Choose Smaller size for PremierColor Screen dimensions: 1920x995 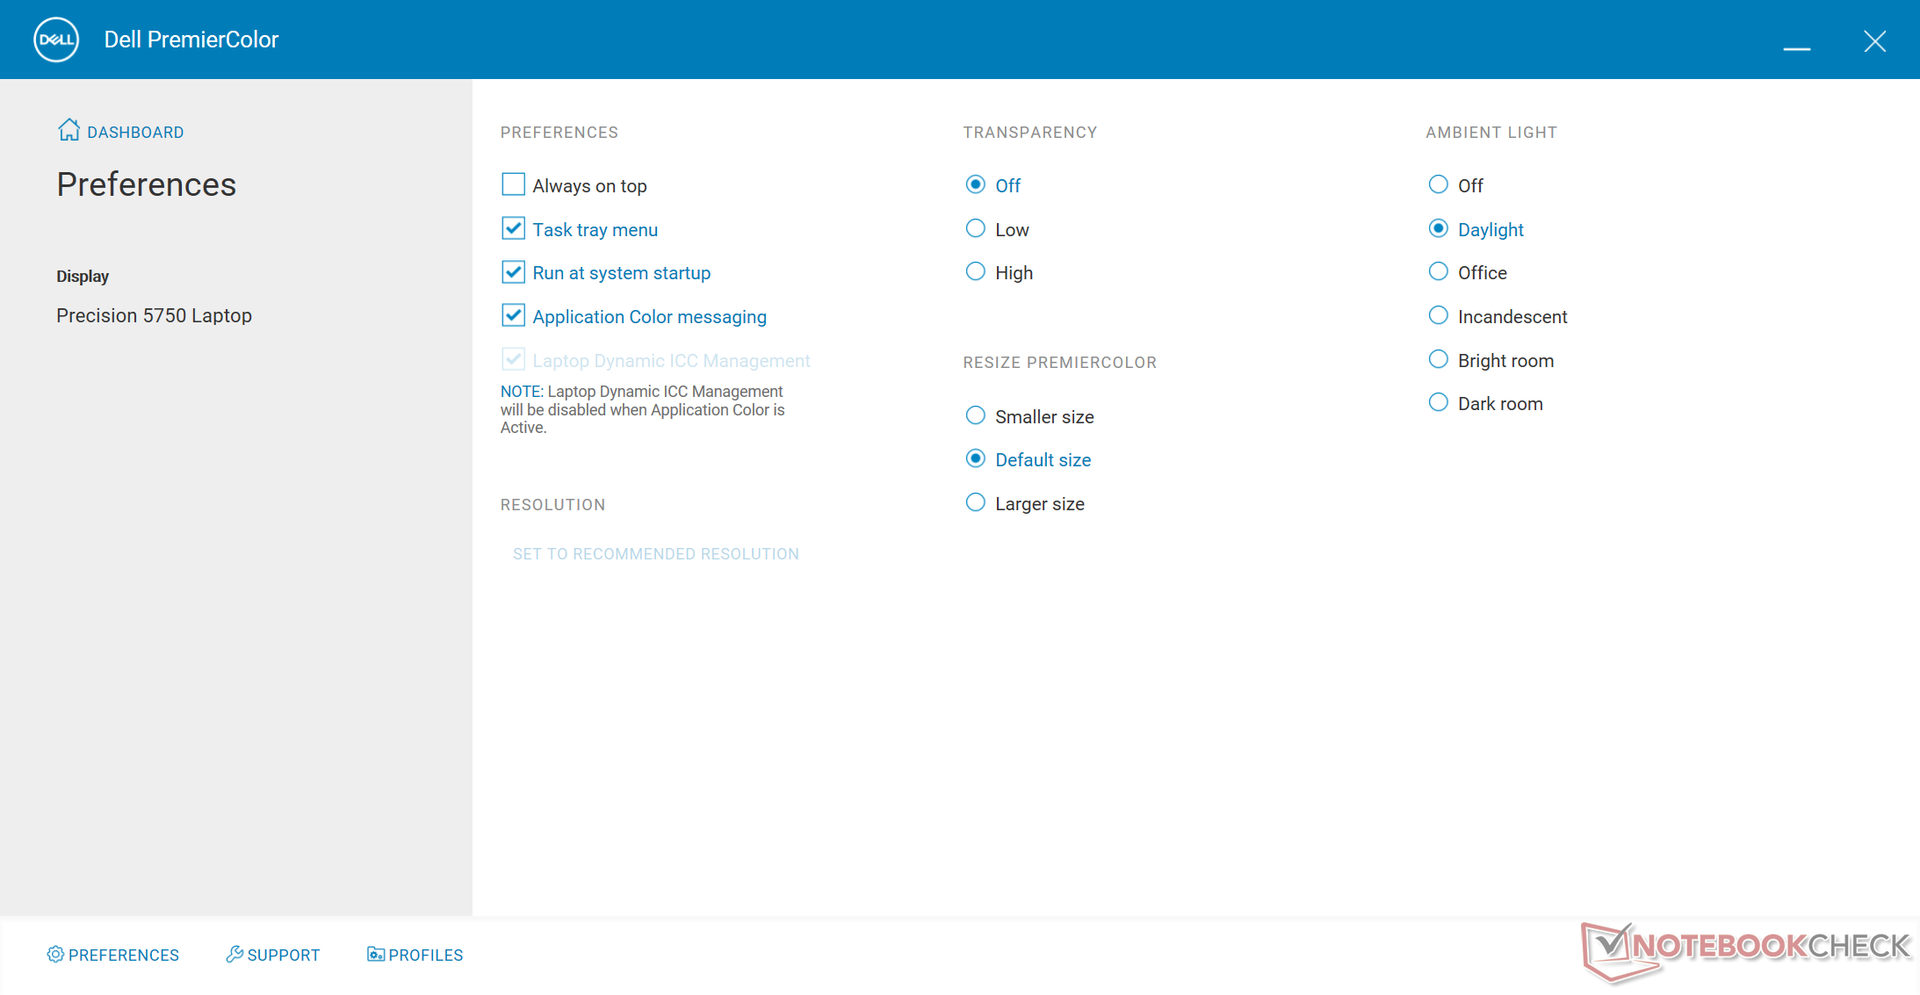coord(975,416)
